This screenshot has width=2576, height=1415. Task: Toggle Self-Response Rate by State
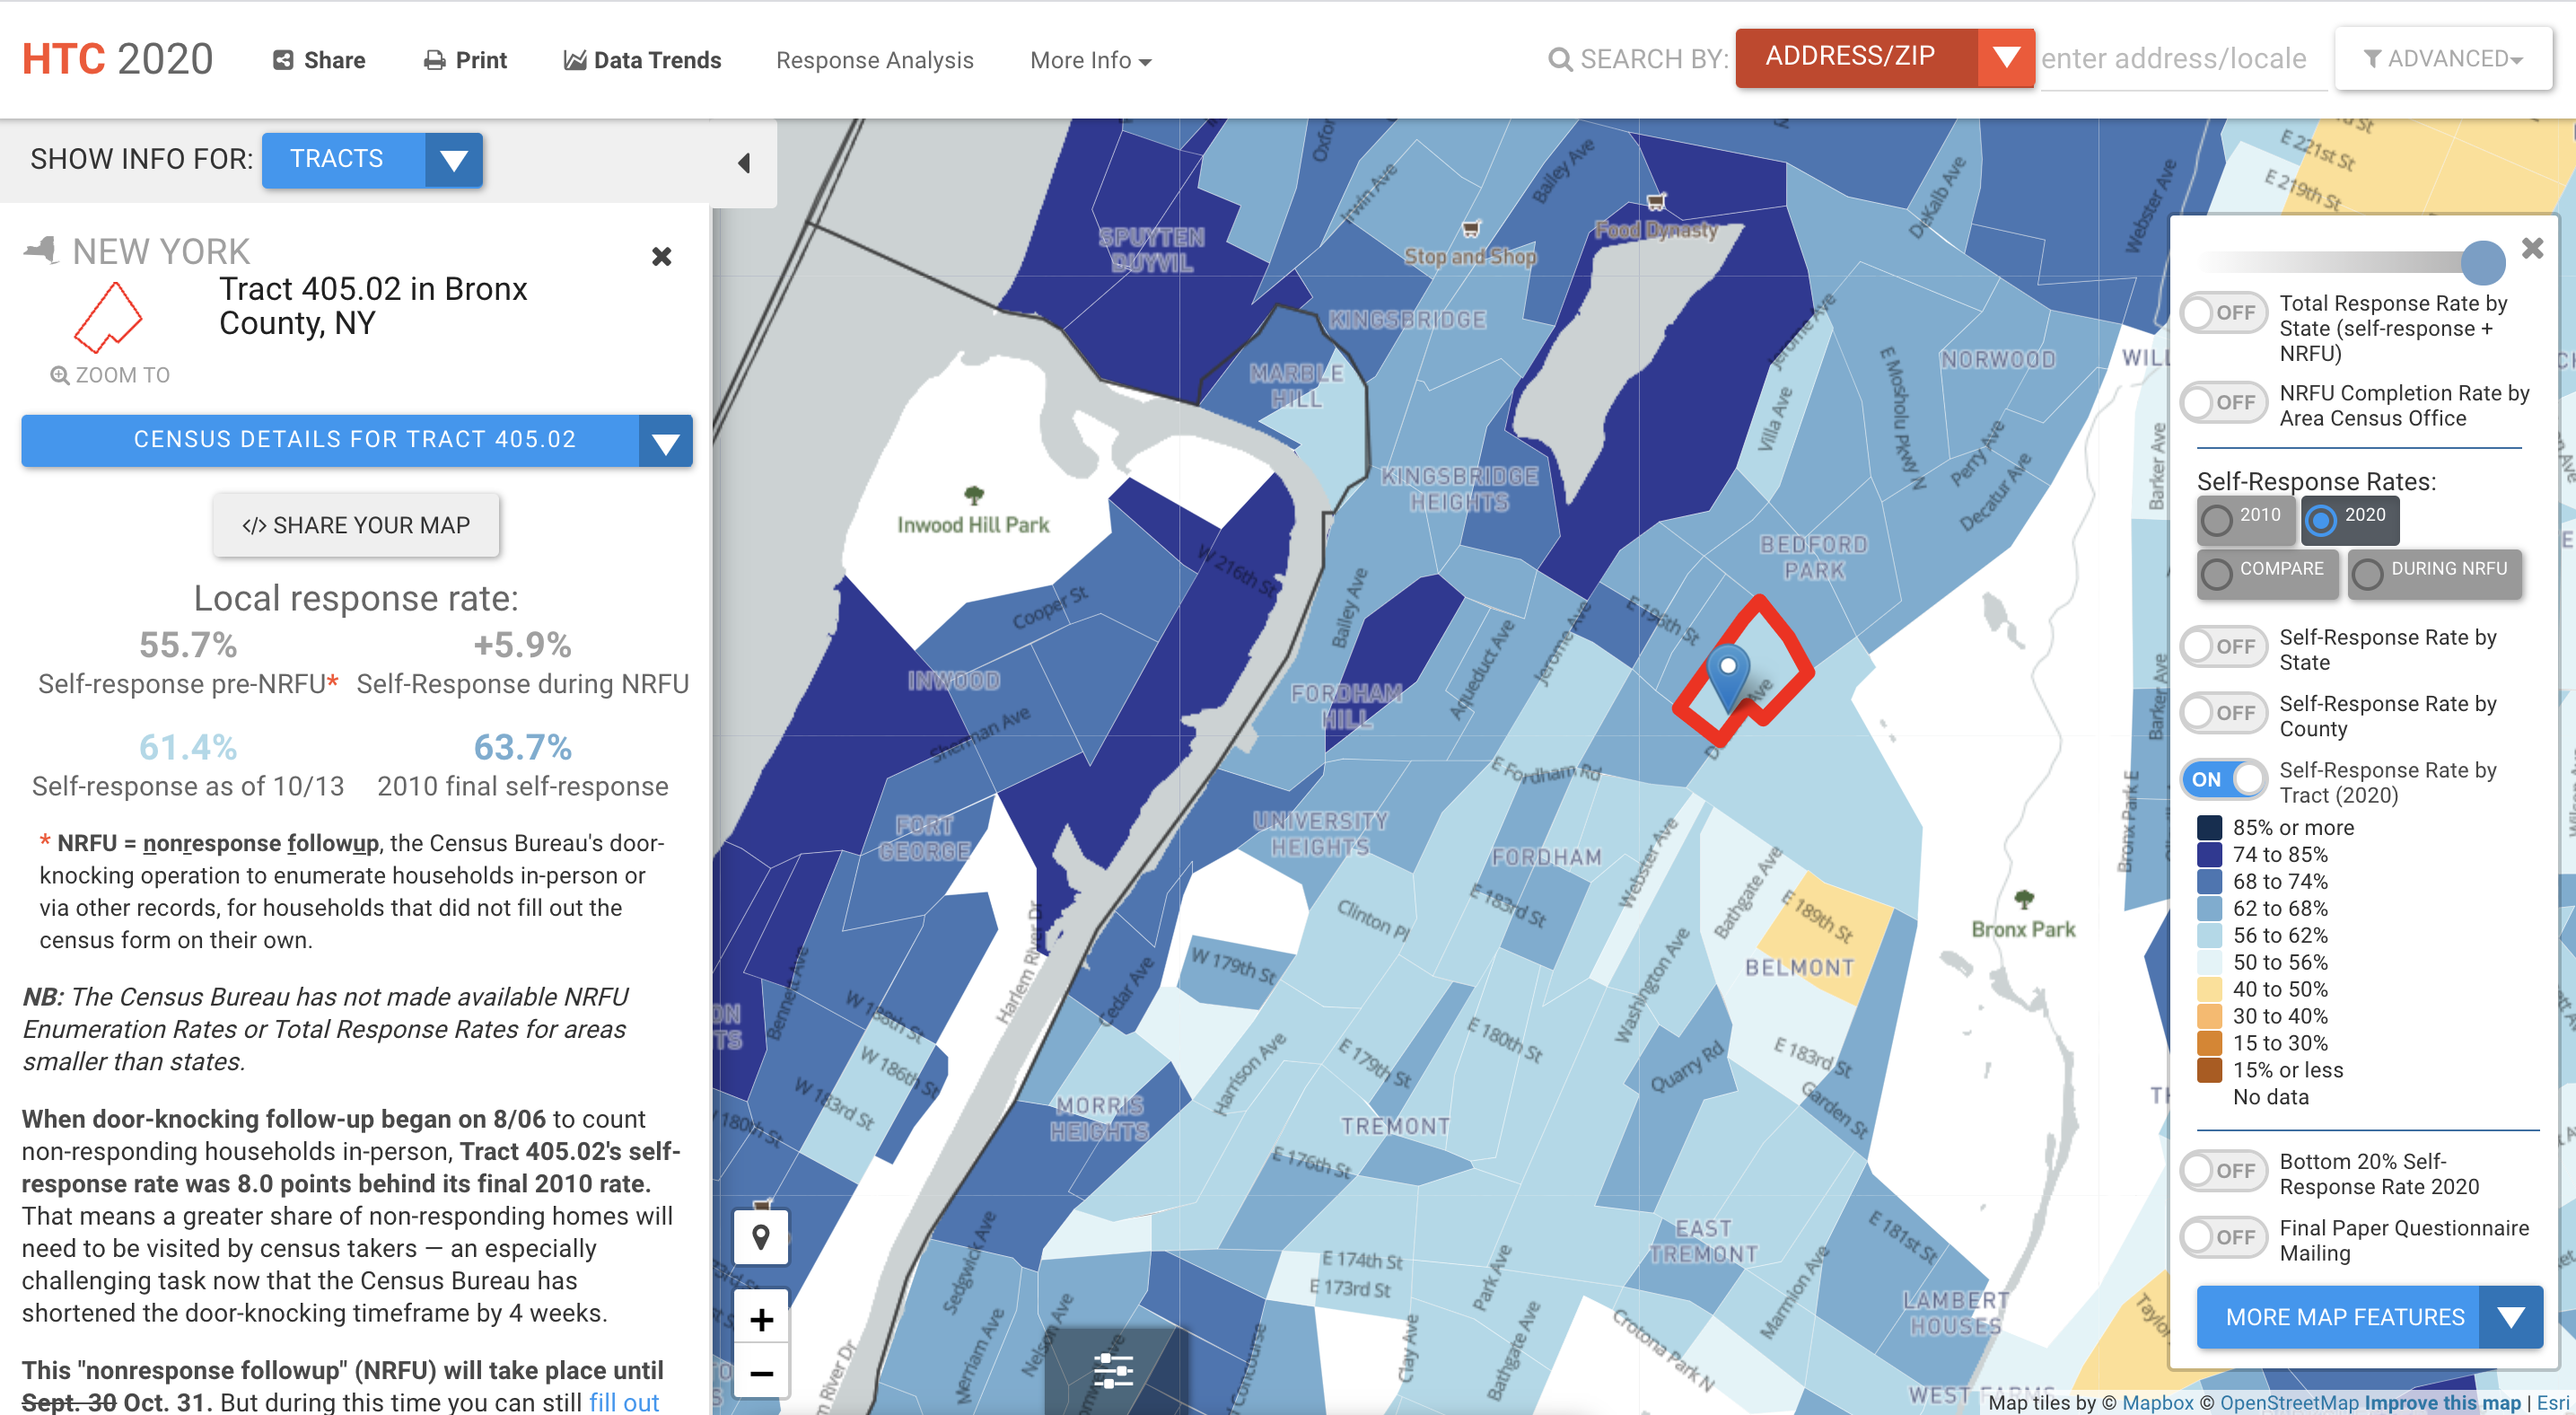[2224, 647]
